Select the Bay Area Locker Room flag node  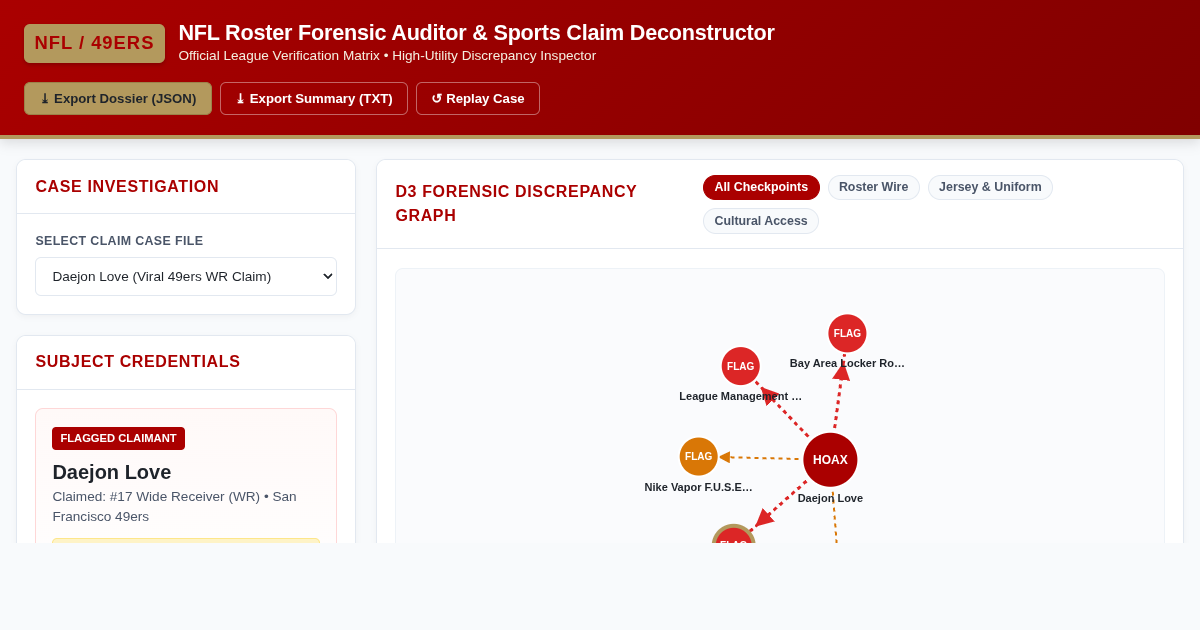(847, 333)
